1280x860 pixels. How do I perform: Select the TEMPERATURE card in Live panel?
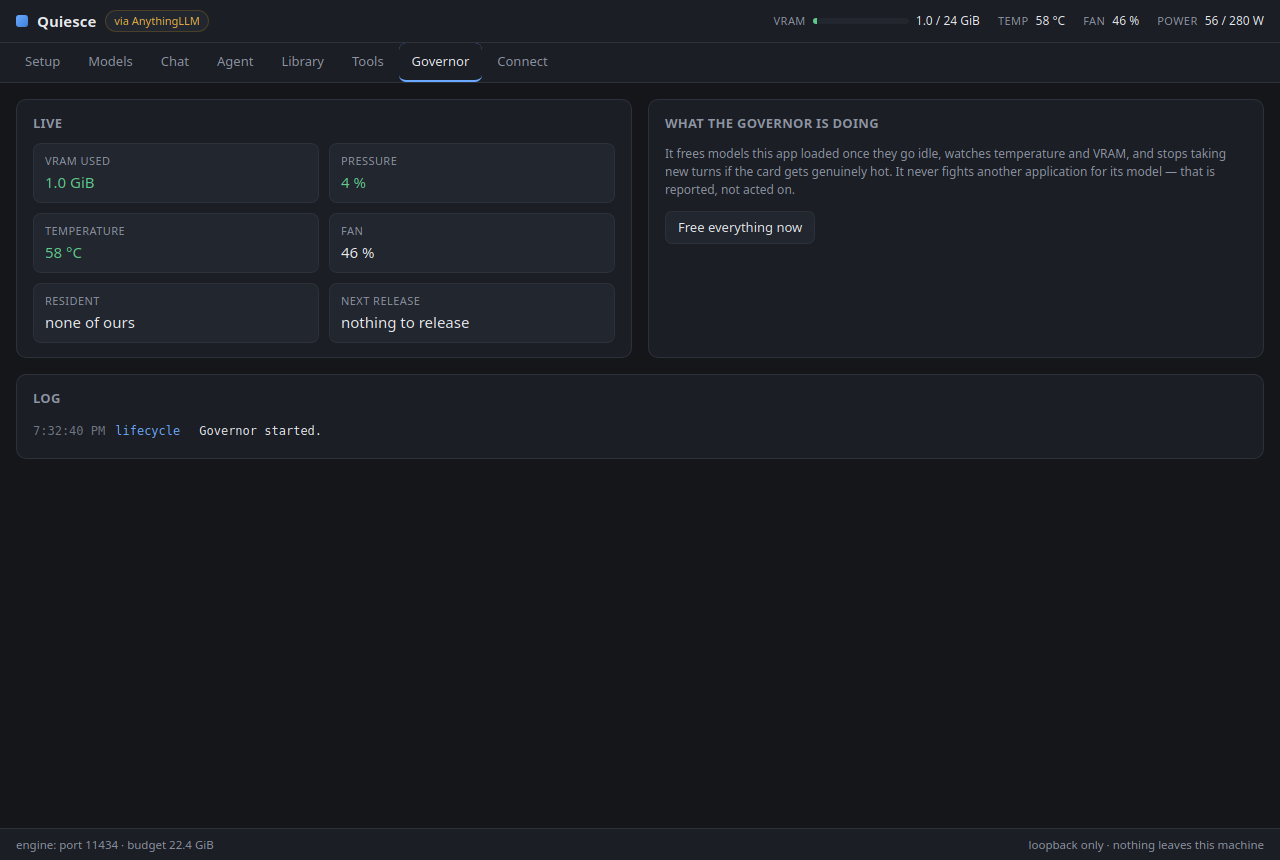(176, 243)
